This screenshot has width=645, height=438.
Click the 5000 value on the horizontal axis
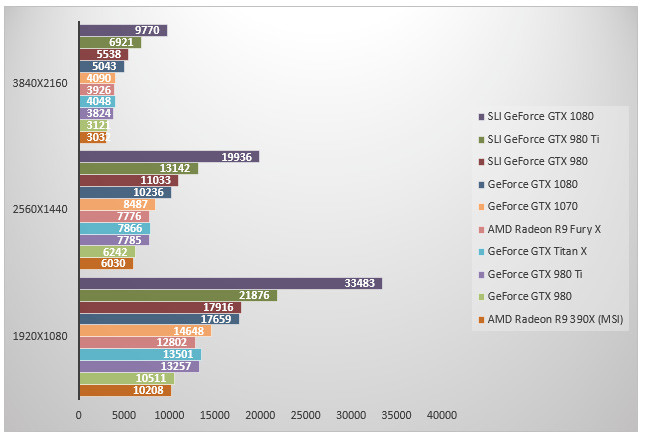pyautogui.click(x=124, y=415)
